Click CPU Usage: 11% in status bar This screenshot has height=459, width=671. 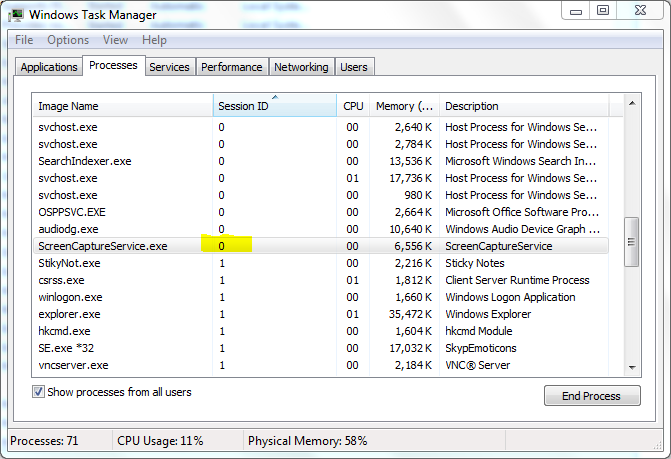tap(160, 441)
